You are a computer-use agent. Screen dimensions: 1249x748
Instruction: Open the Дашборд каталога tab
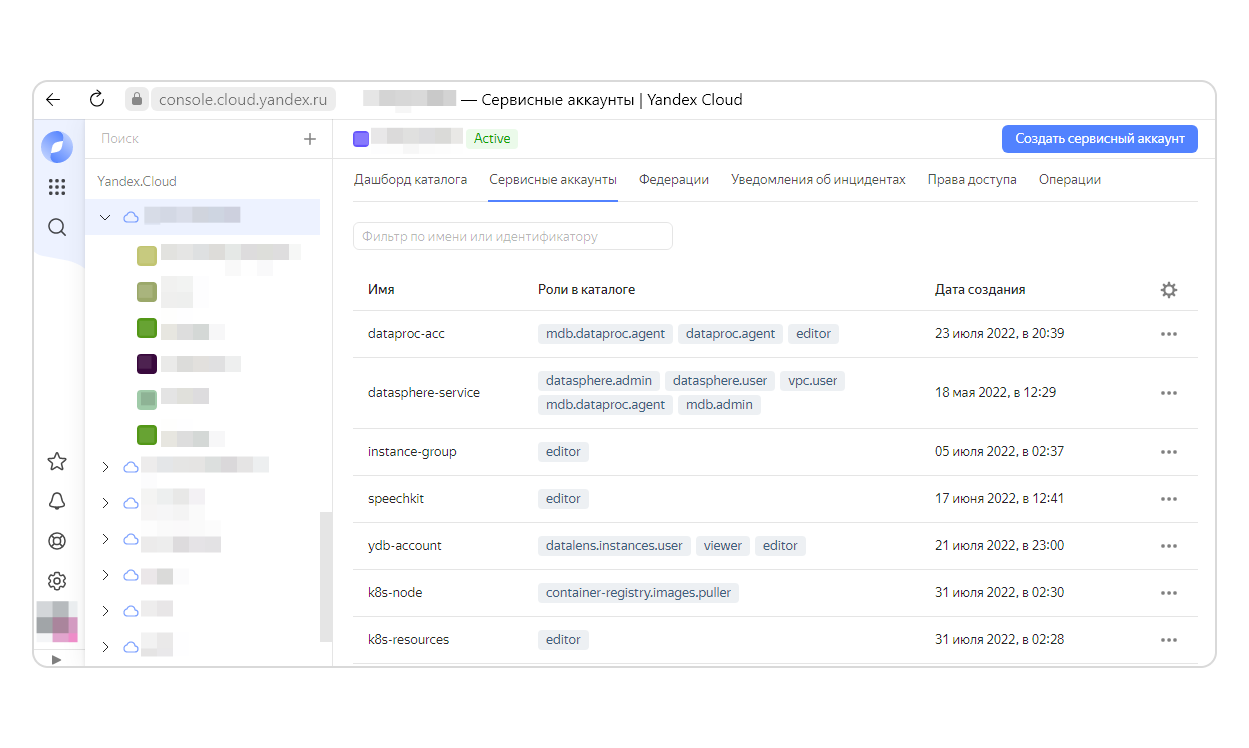410,180
